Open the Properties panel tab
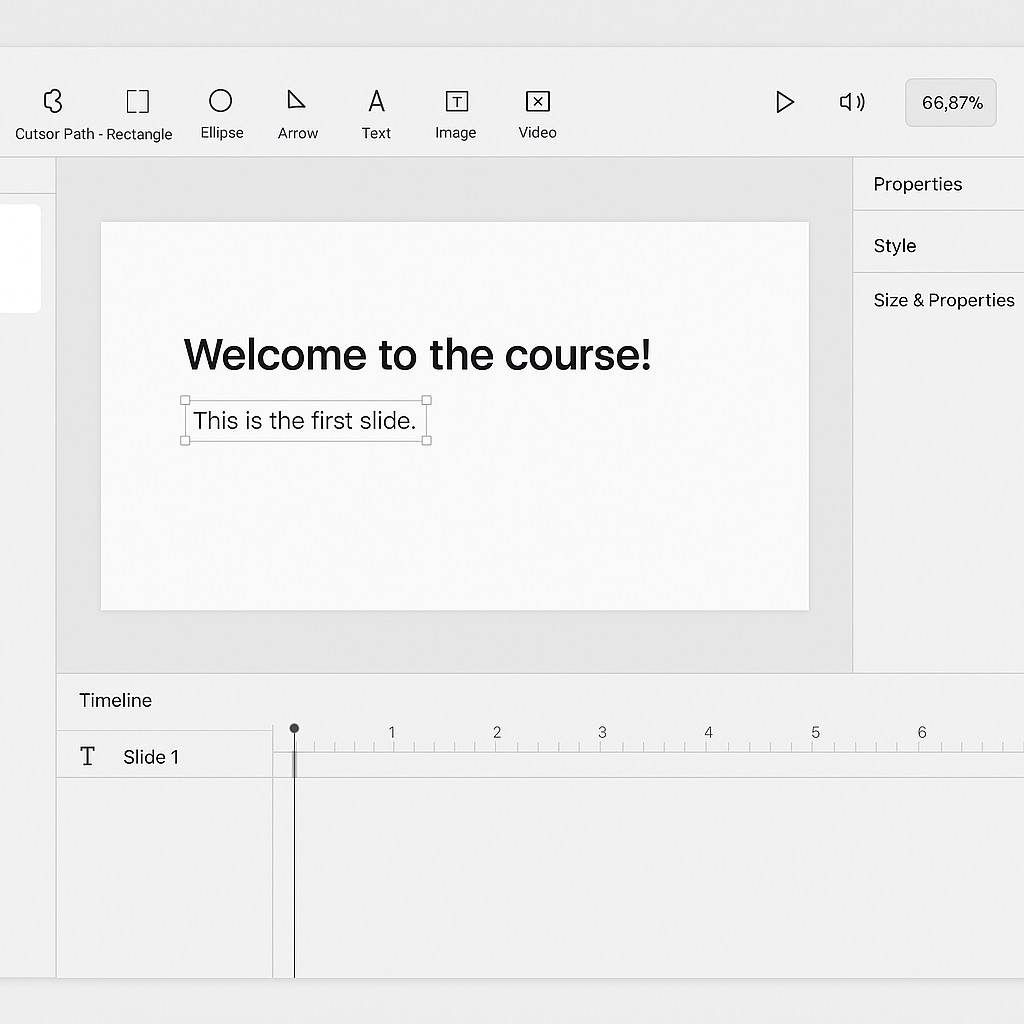The height and width of the screenshot is (1024, 1024). [917, 184]
